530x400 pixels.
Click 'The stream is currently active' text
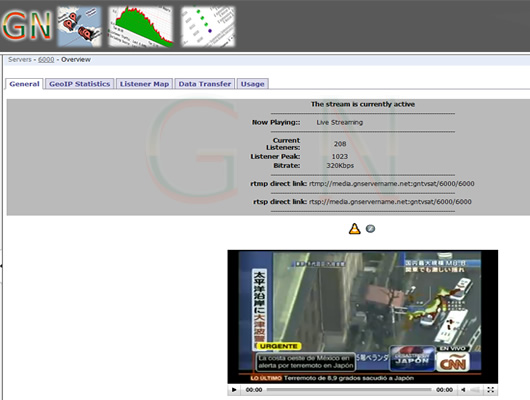[363, 104]
